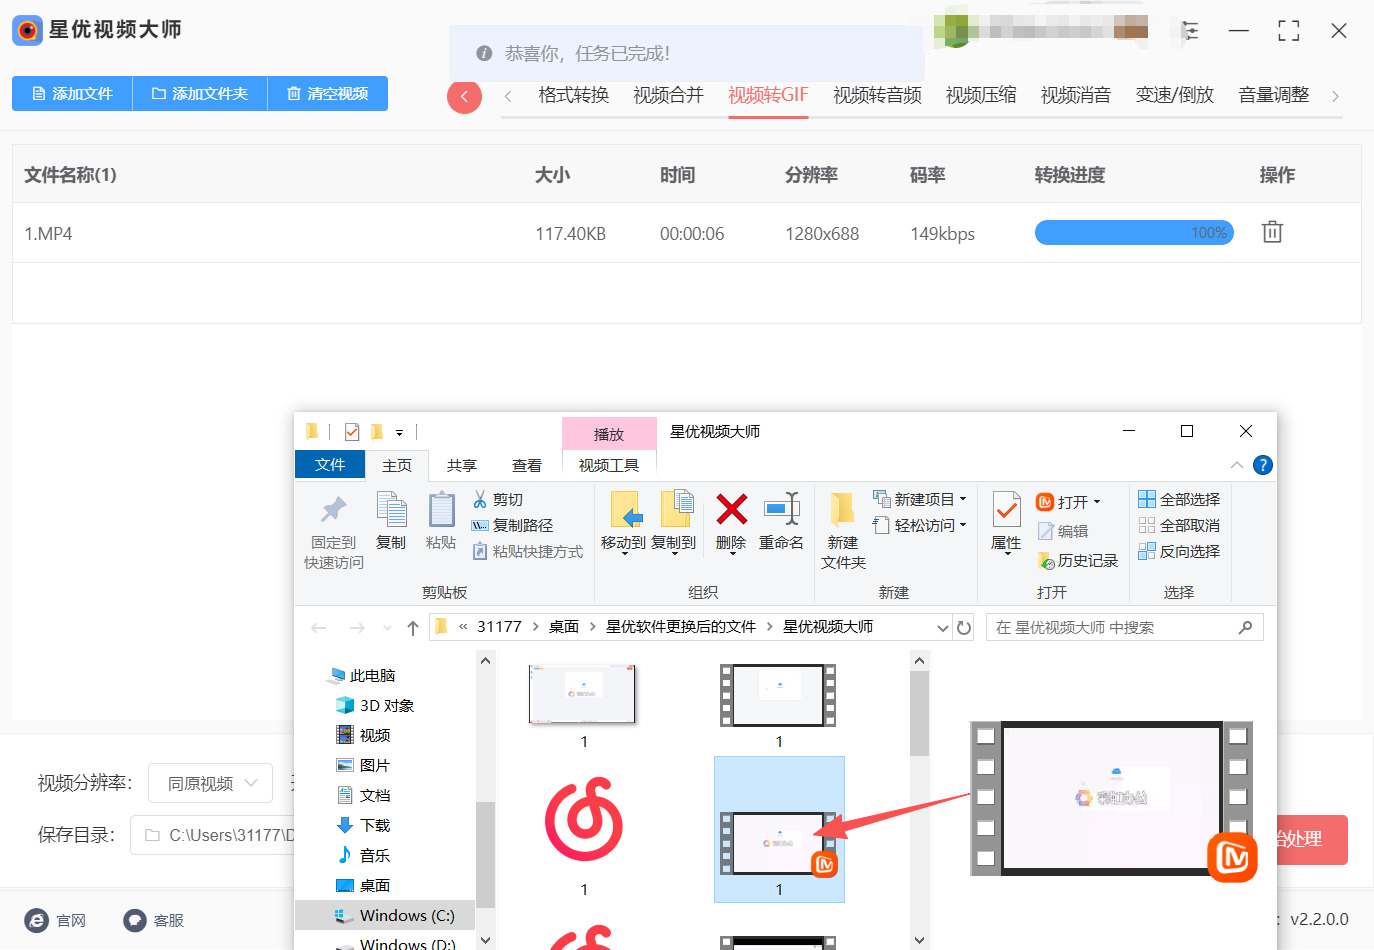
Task: Open the 共享 tab in Explorer
Action: pyautogui.click(x=461, y=465)
